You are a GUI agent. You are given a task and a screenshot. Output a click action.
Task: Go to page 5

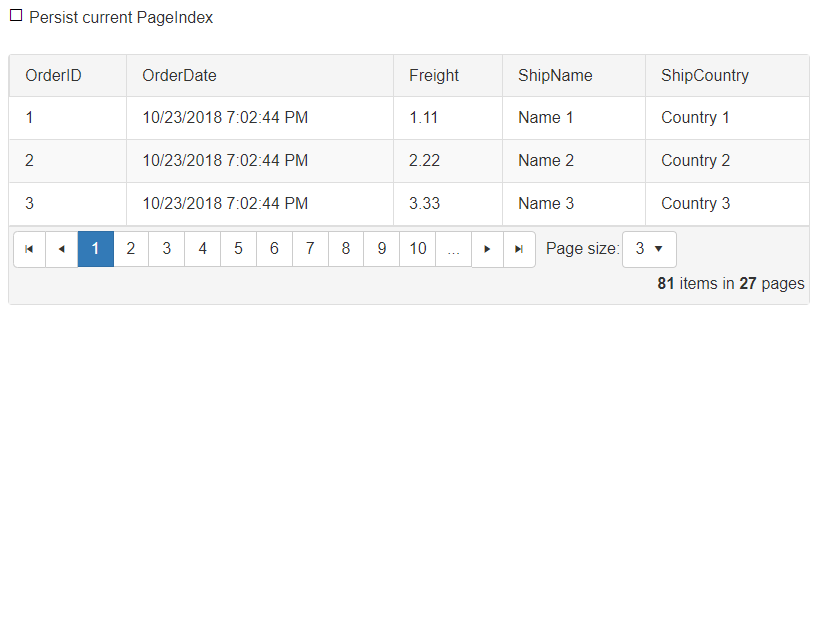(x=238, y=249)
